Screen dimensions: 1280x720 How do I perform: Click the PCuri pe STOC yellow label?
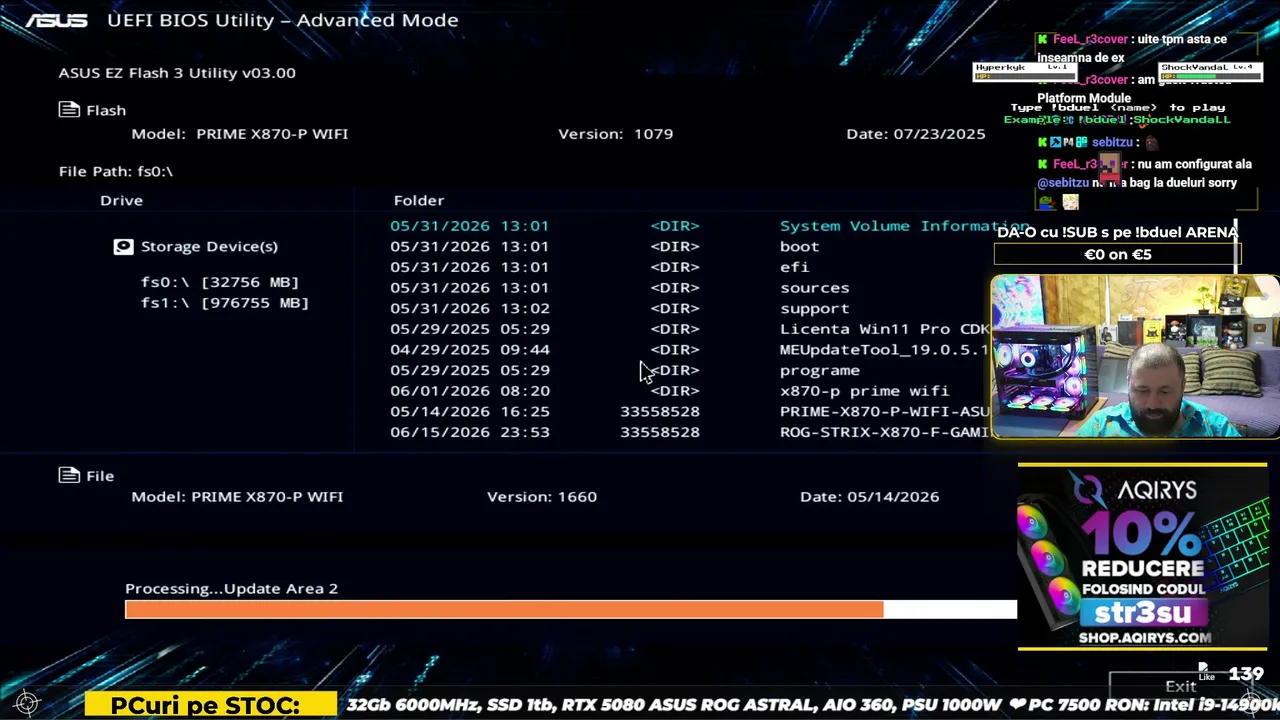(x=211, y=705)
